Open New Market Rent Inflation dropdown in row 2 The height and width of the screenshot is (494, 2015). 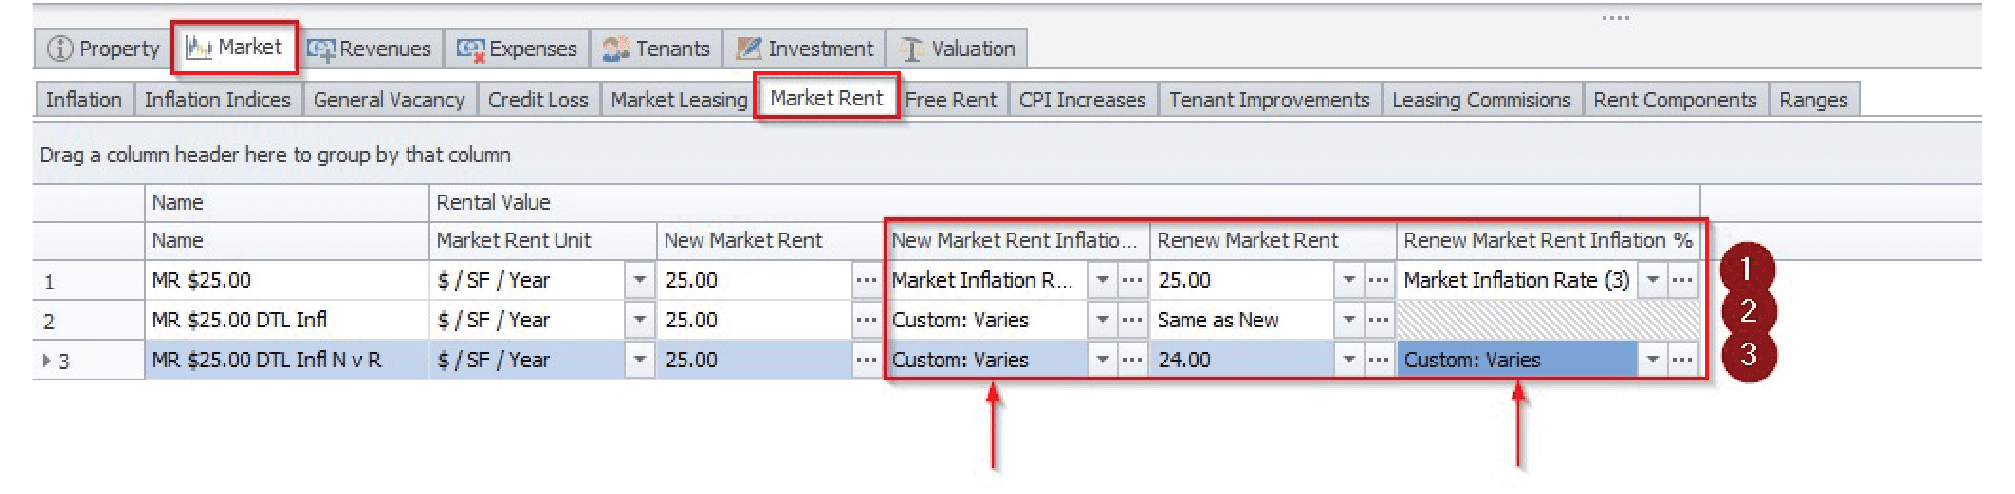point(1102,320)
